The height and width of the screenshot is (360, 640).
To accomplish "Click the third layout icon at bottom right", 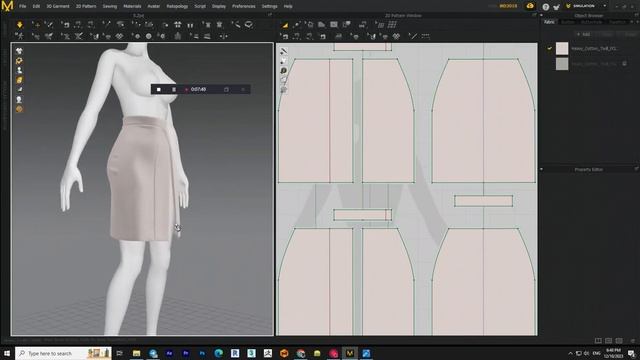I will coord(619,340).
